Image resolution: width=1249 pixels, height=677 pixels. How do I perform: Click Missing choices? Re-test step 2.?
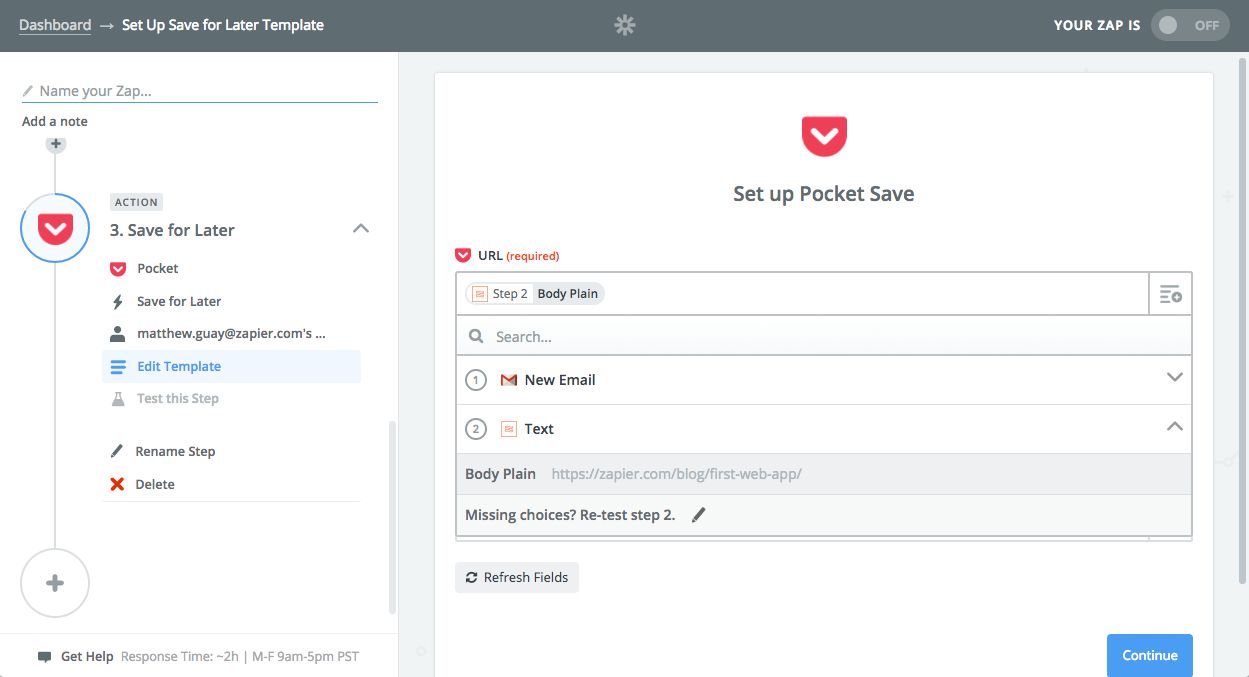570,515
